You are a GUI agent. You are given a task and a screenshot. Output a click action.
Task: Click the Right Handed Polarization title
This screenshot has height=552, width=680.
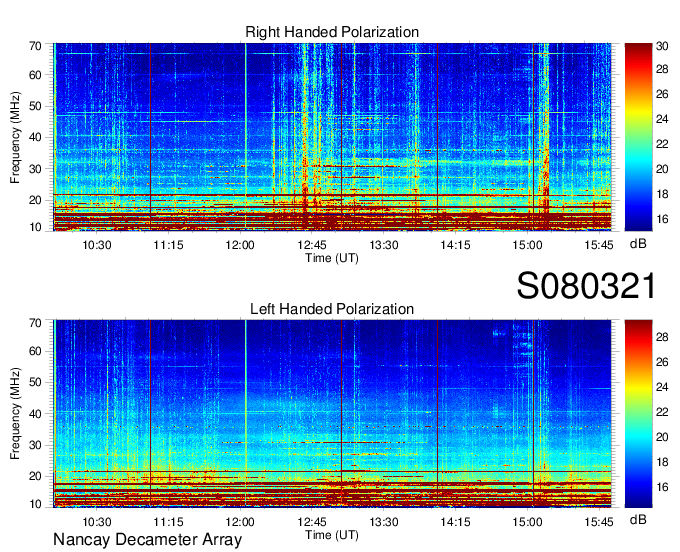point(332,32)
